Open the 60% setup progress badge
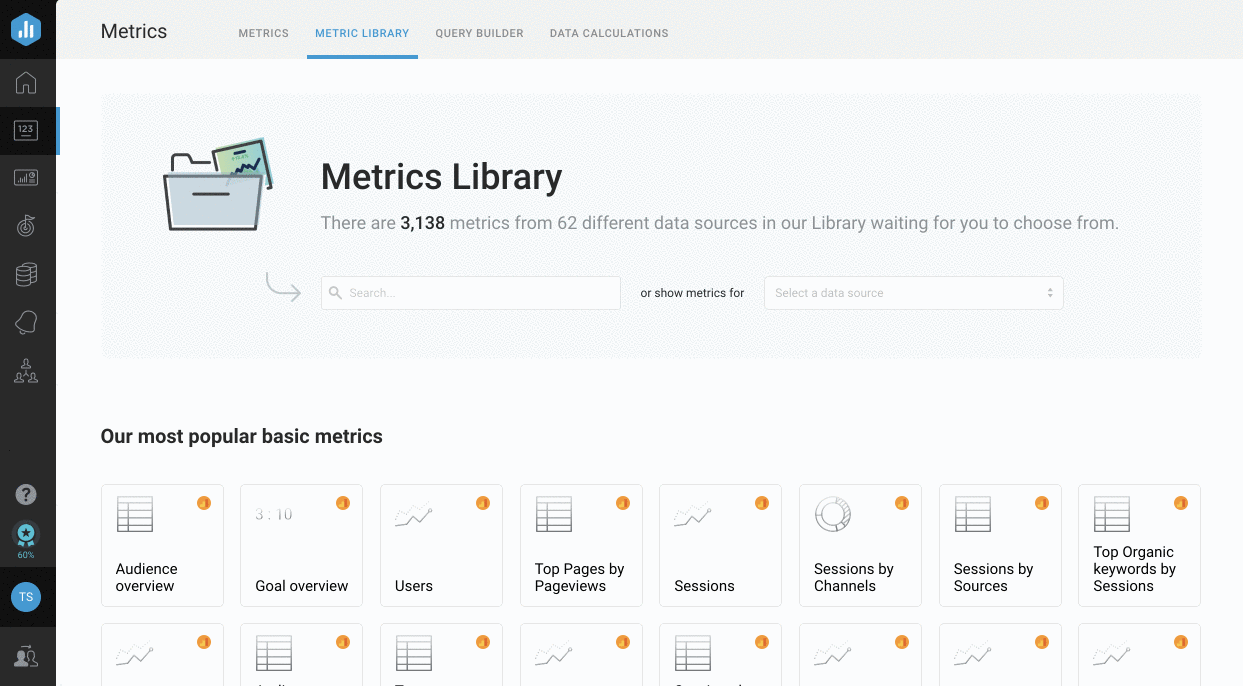This screenshot has height=686, width=1243. [x=27, y=539]
